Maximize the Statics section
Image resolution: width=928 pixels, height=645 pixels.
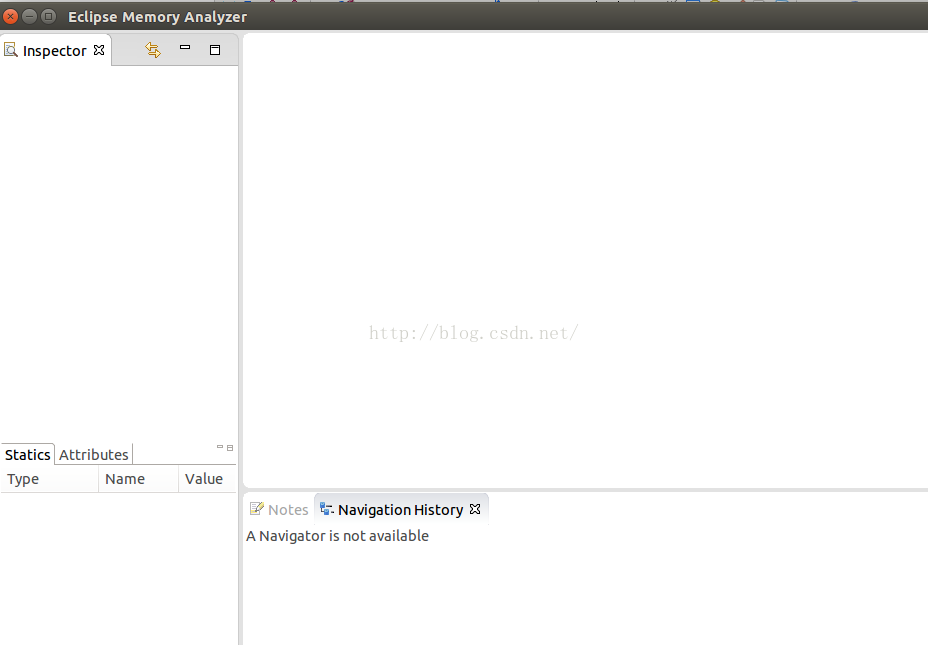[230, 448]
